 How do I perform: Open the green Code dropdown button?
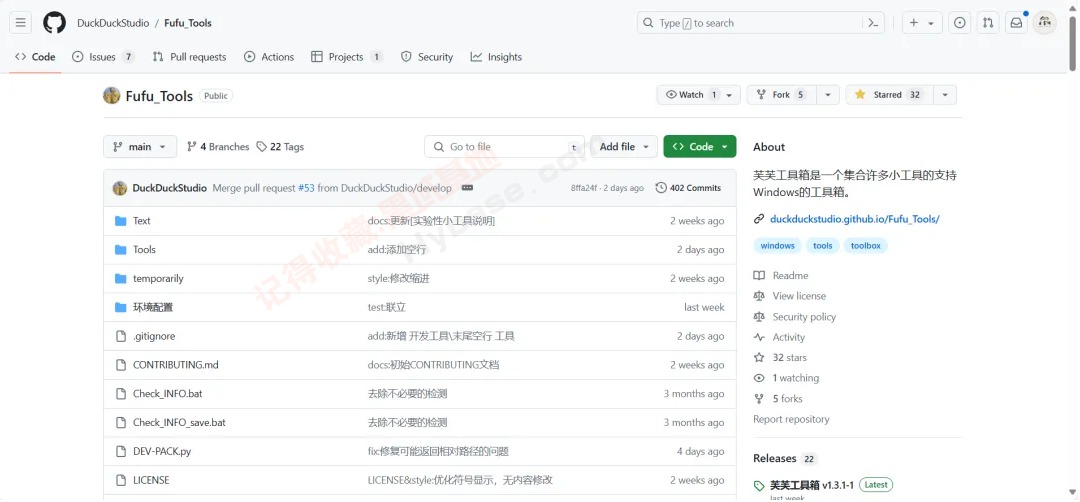pos(700,147)
